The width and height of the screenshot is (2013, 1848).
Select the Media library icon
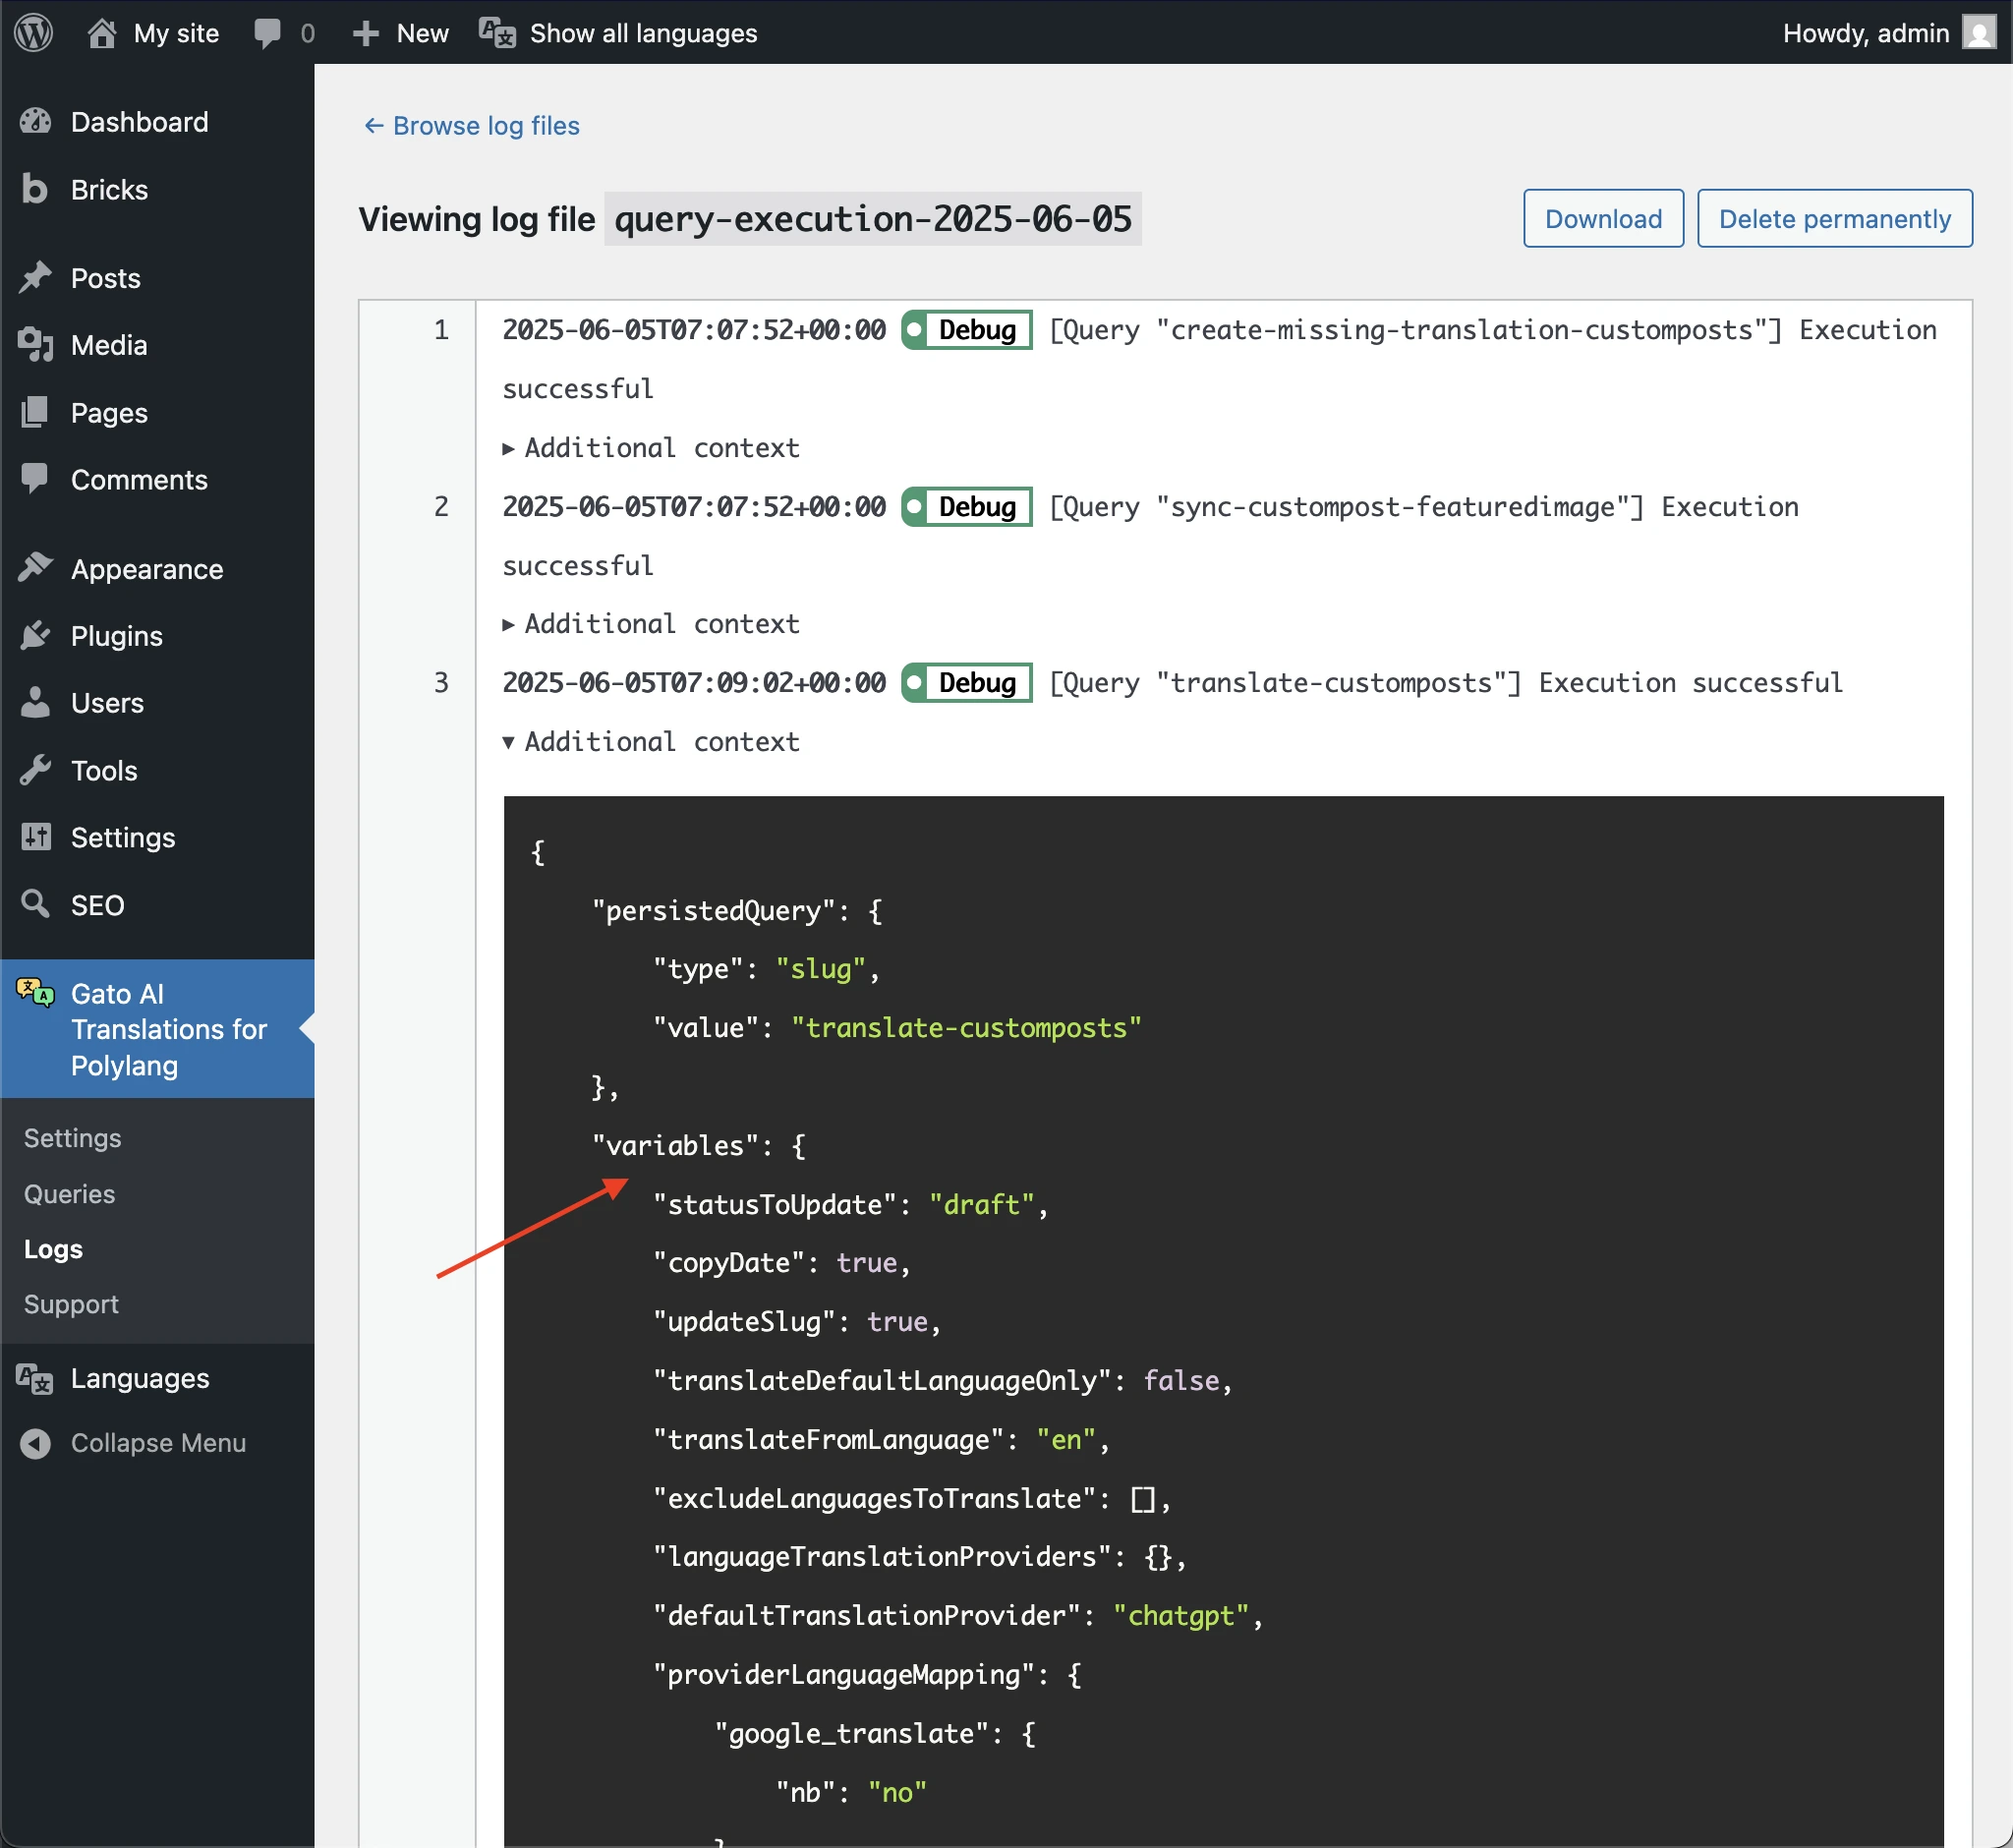coord(36,344)
